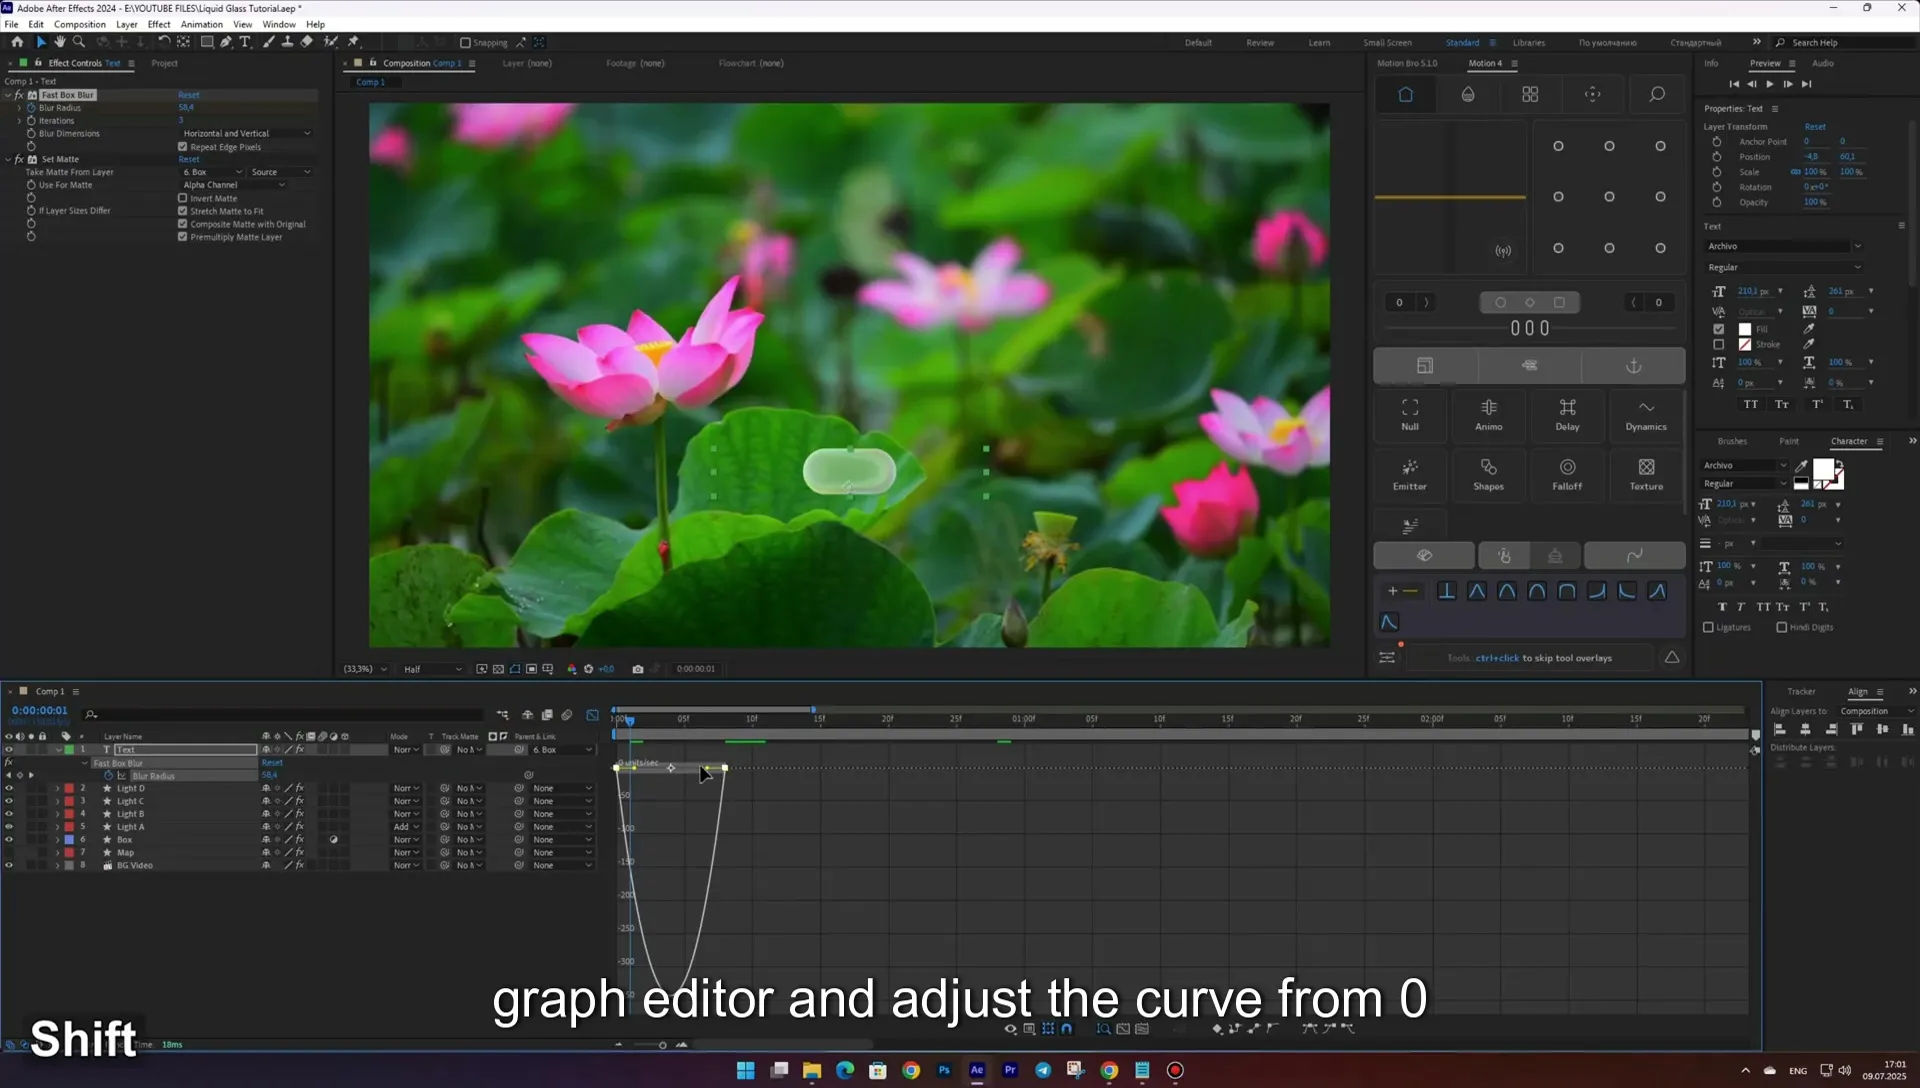Switch to the Libraries workspace
Screen dimensions: 1920x1088
pyautogui.click(x=1528, y=43)
